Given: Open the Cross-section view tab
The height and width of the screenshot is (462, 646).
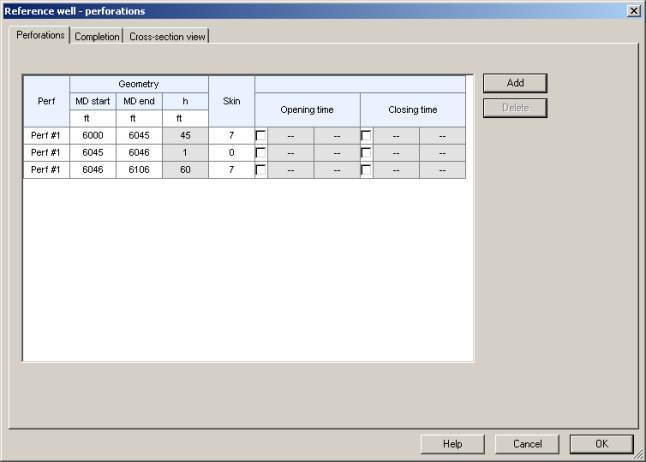Looking at the screenshot, I should click(x=167, y=36).
